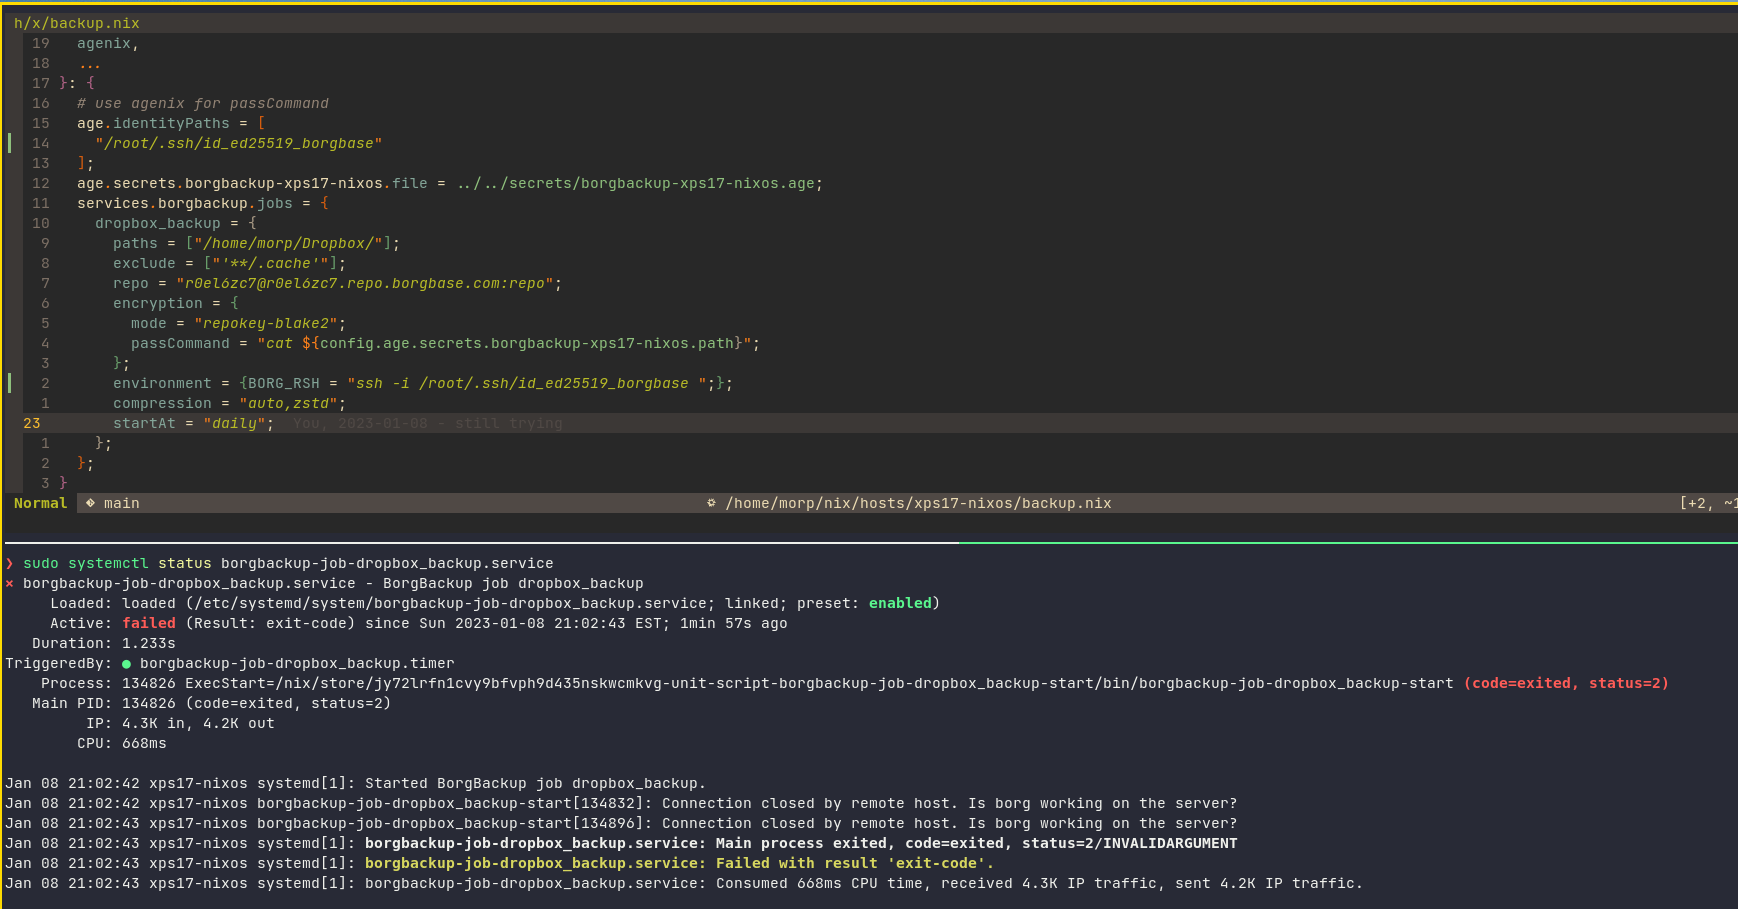Click the green dot beside borgbackup timer
1738x909 pixels.
(127, 664)
